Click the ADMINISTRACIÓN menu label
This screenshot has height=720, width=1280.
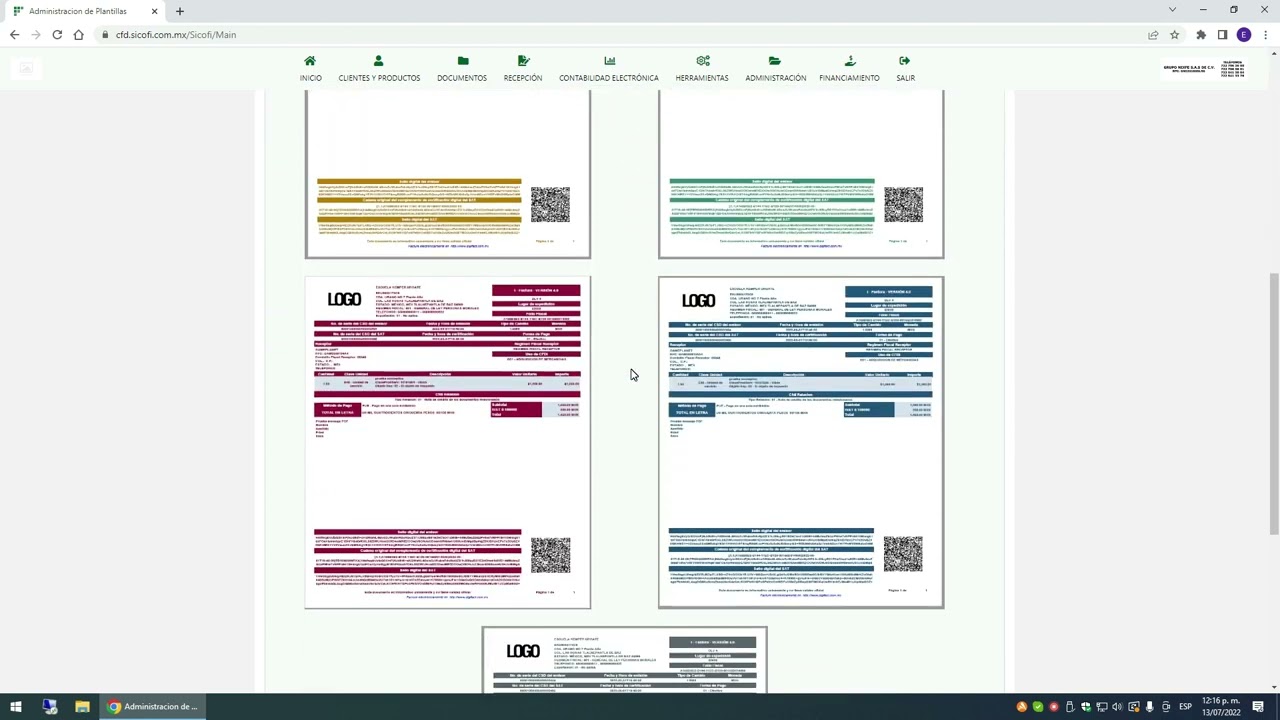click(775, 78)
